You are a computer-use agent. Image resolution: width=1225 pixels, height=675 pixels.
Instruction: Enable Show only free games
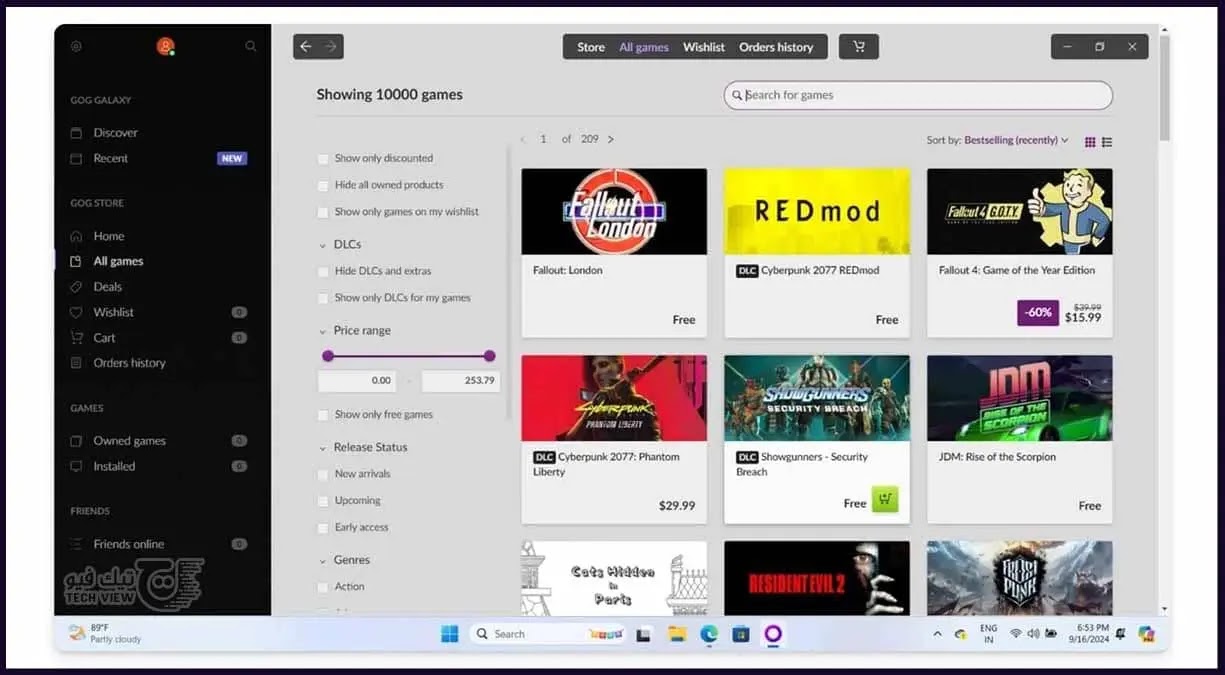coord(323,415)
